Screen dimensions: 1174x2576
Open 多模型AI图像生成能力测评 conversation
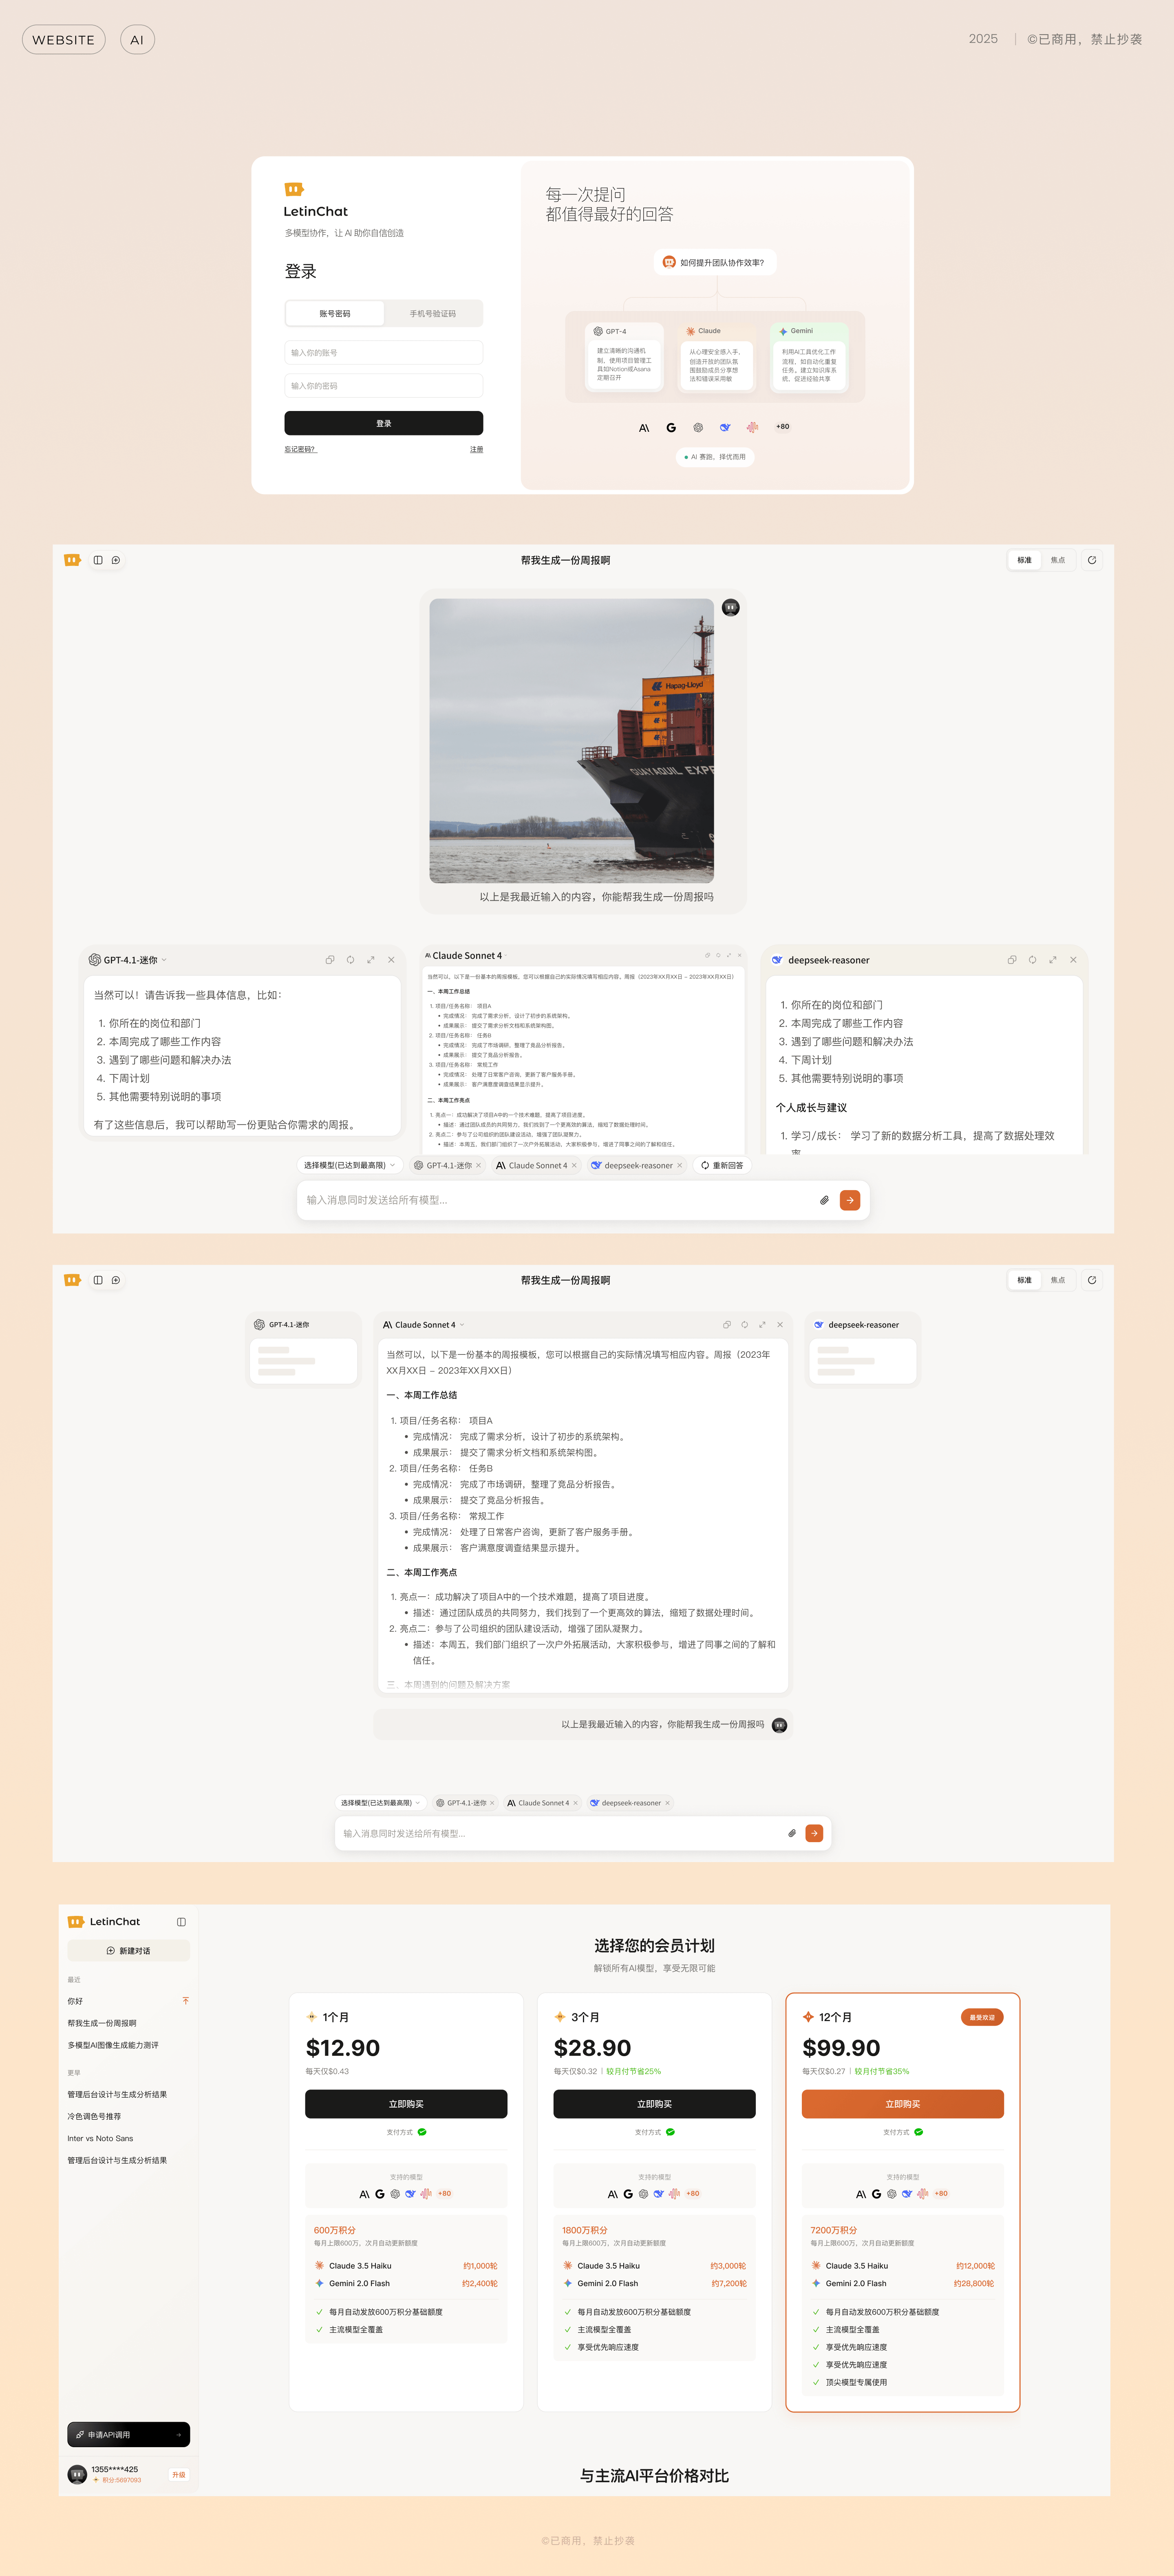tap(113, 2045)
